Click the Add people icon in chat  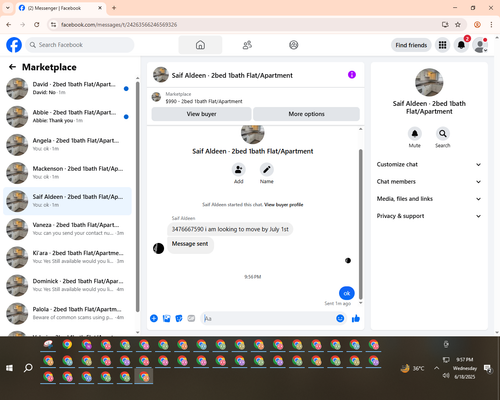[x=238, y=170]
